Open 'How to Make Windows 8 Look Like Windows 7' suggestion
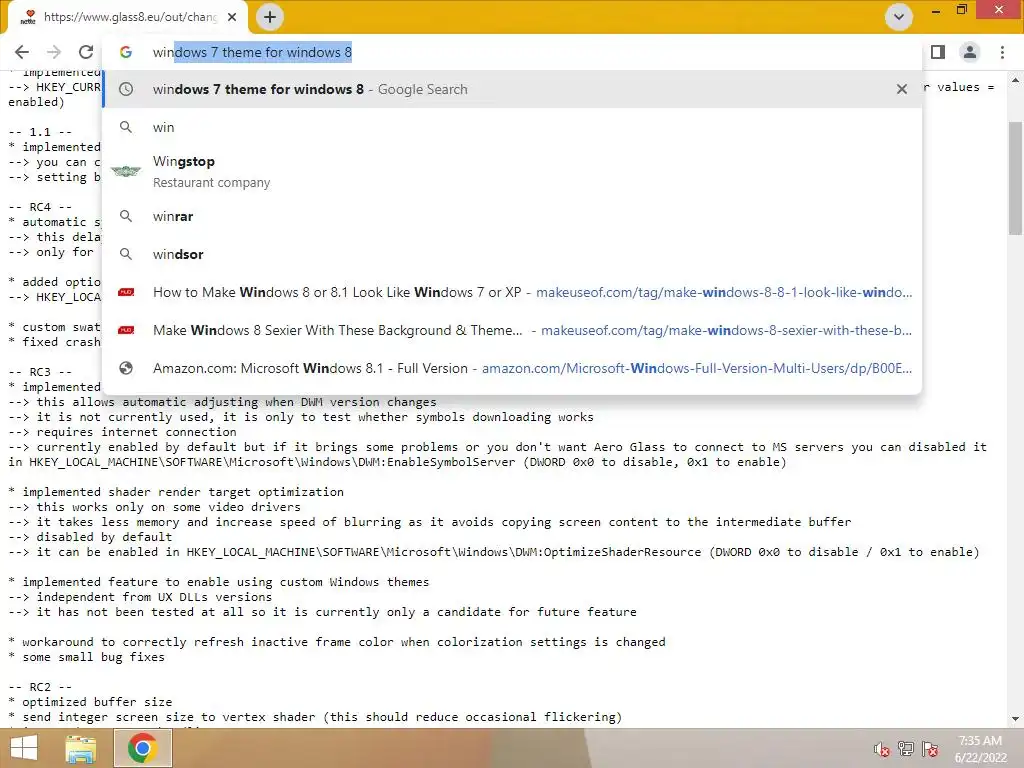 point(512,292)
